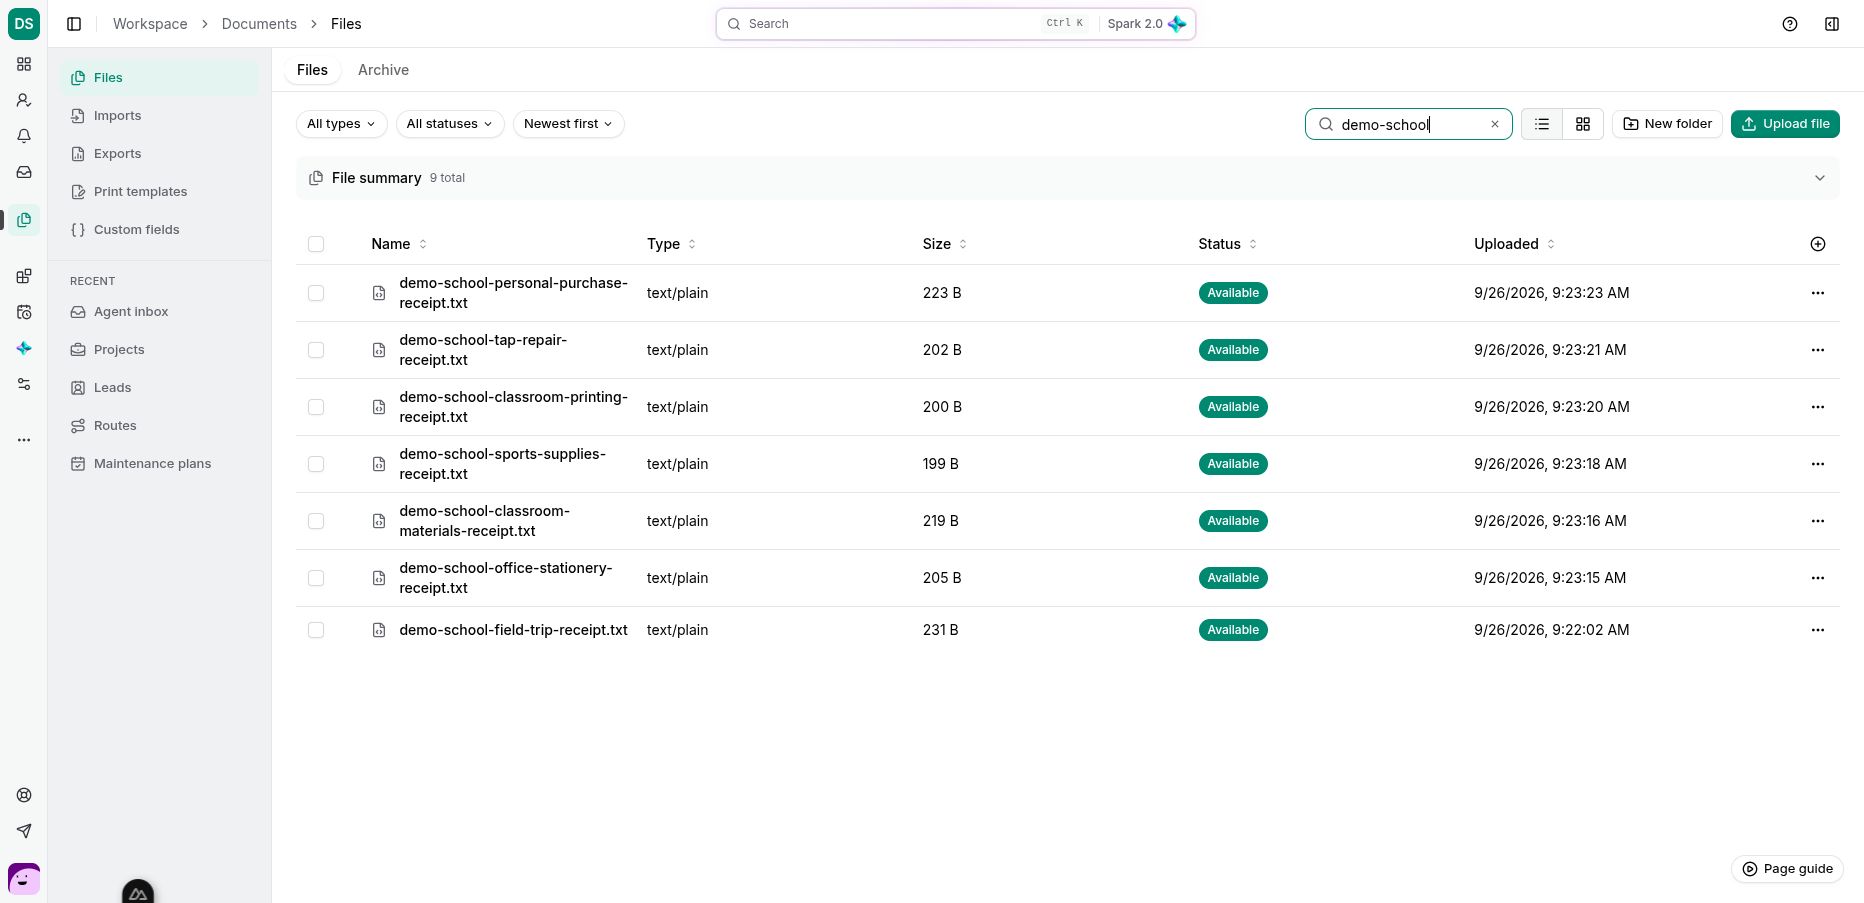Check demo-school-personal-purchase-receipt.txt row

click(x=316, y=293)
